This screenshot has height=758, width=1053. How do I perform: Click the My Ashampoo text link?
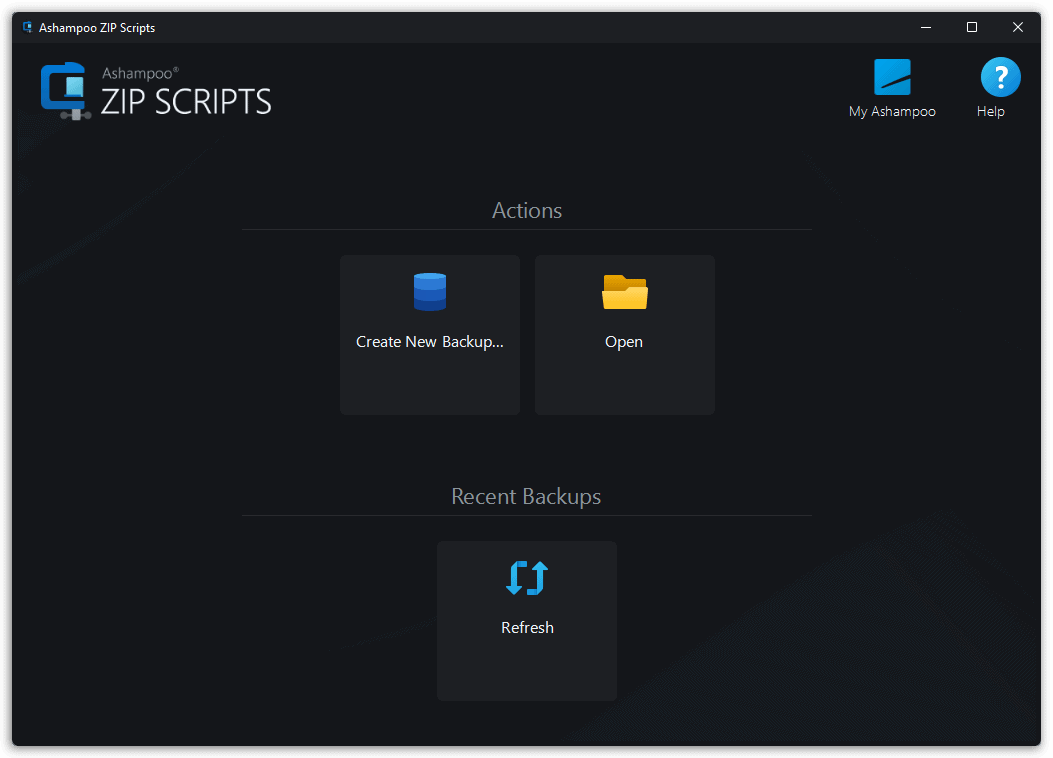click(892, 111)
